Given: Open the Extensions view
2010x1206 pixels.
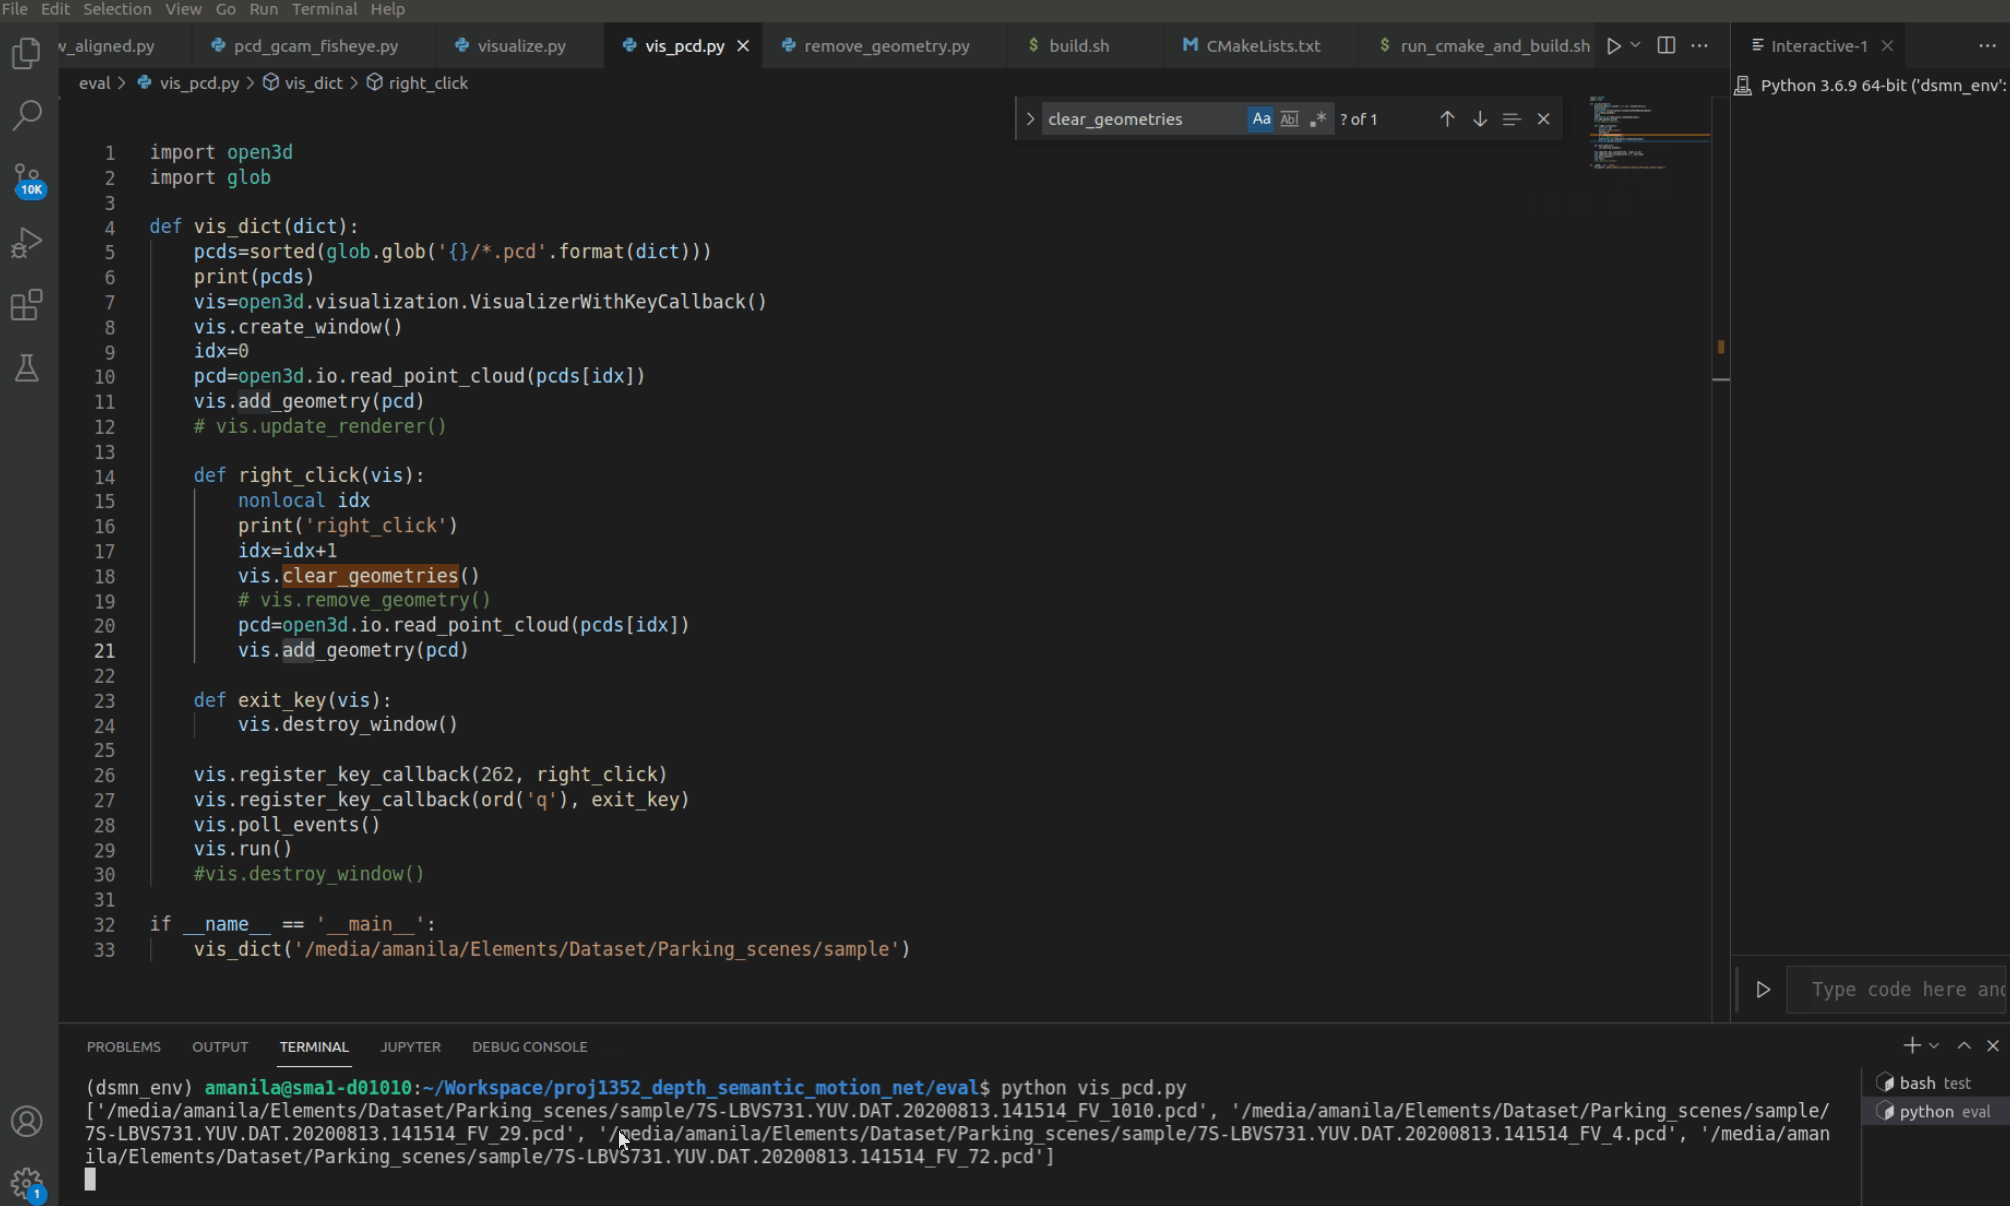Looking at the screenshot, I should point(27,305).
